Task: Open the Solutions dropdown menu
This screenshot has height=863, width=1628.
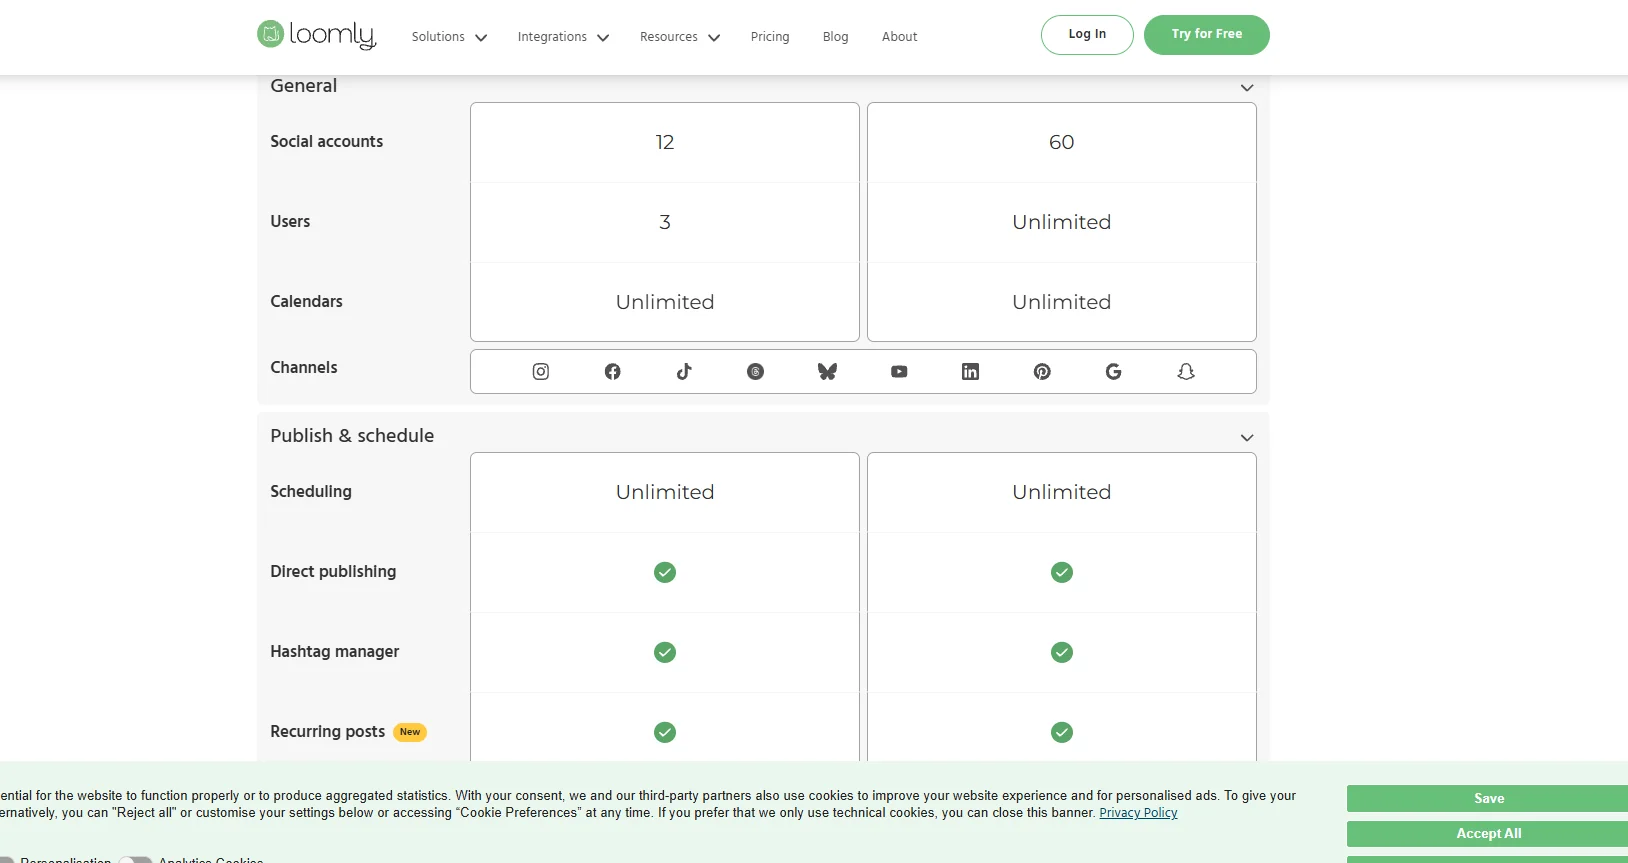Action: [449, 37]
